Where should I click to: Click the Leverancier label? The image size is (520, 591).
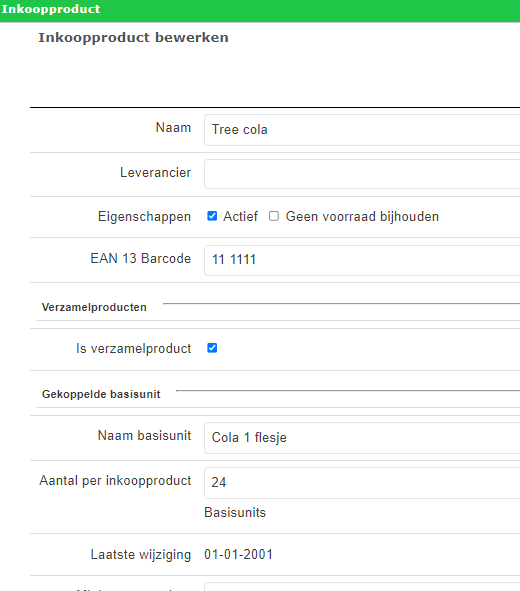click(155, 173)
